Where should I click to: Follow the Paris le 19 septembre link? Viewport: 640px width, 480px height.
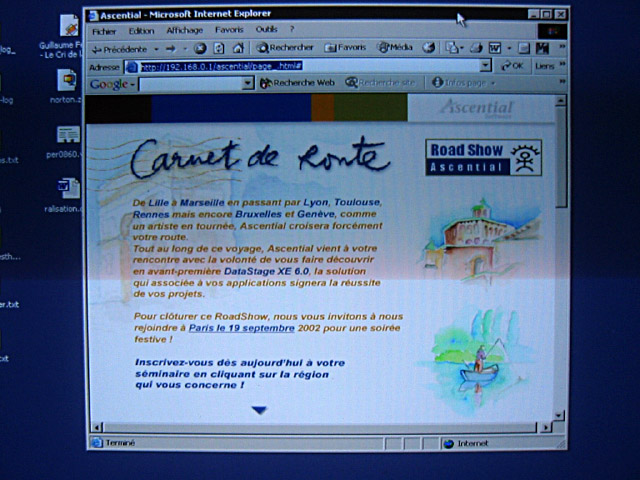pyautogui.click(x=241, y=328)
